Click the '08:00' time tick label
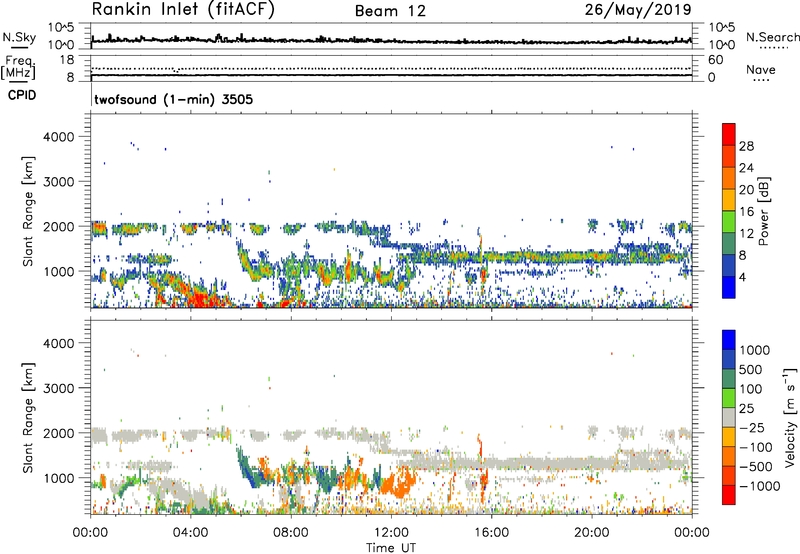This screenshot has width=800, height=554. coord(291,533)
